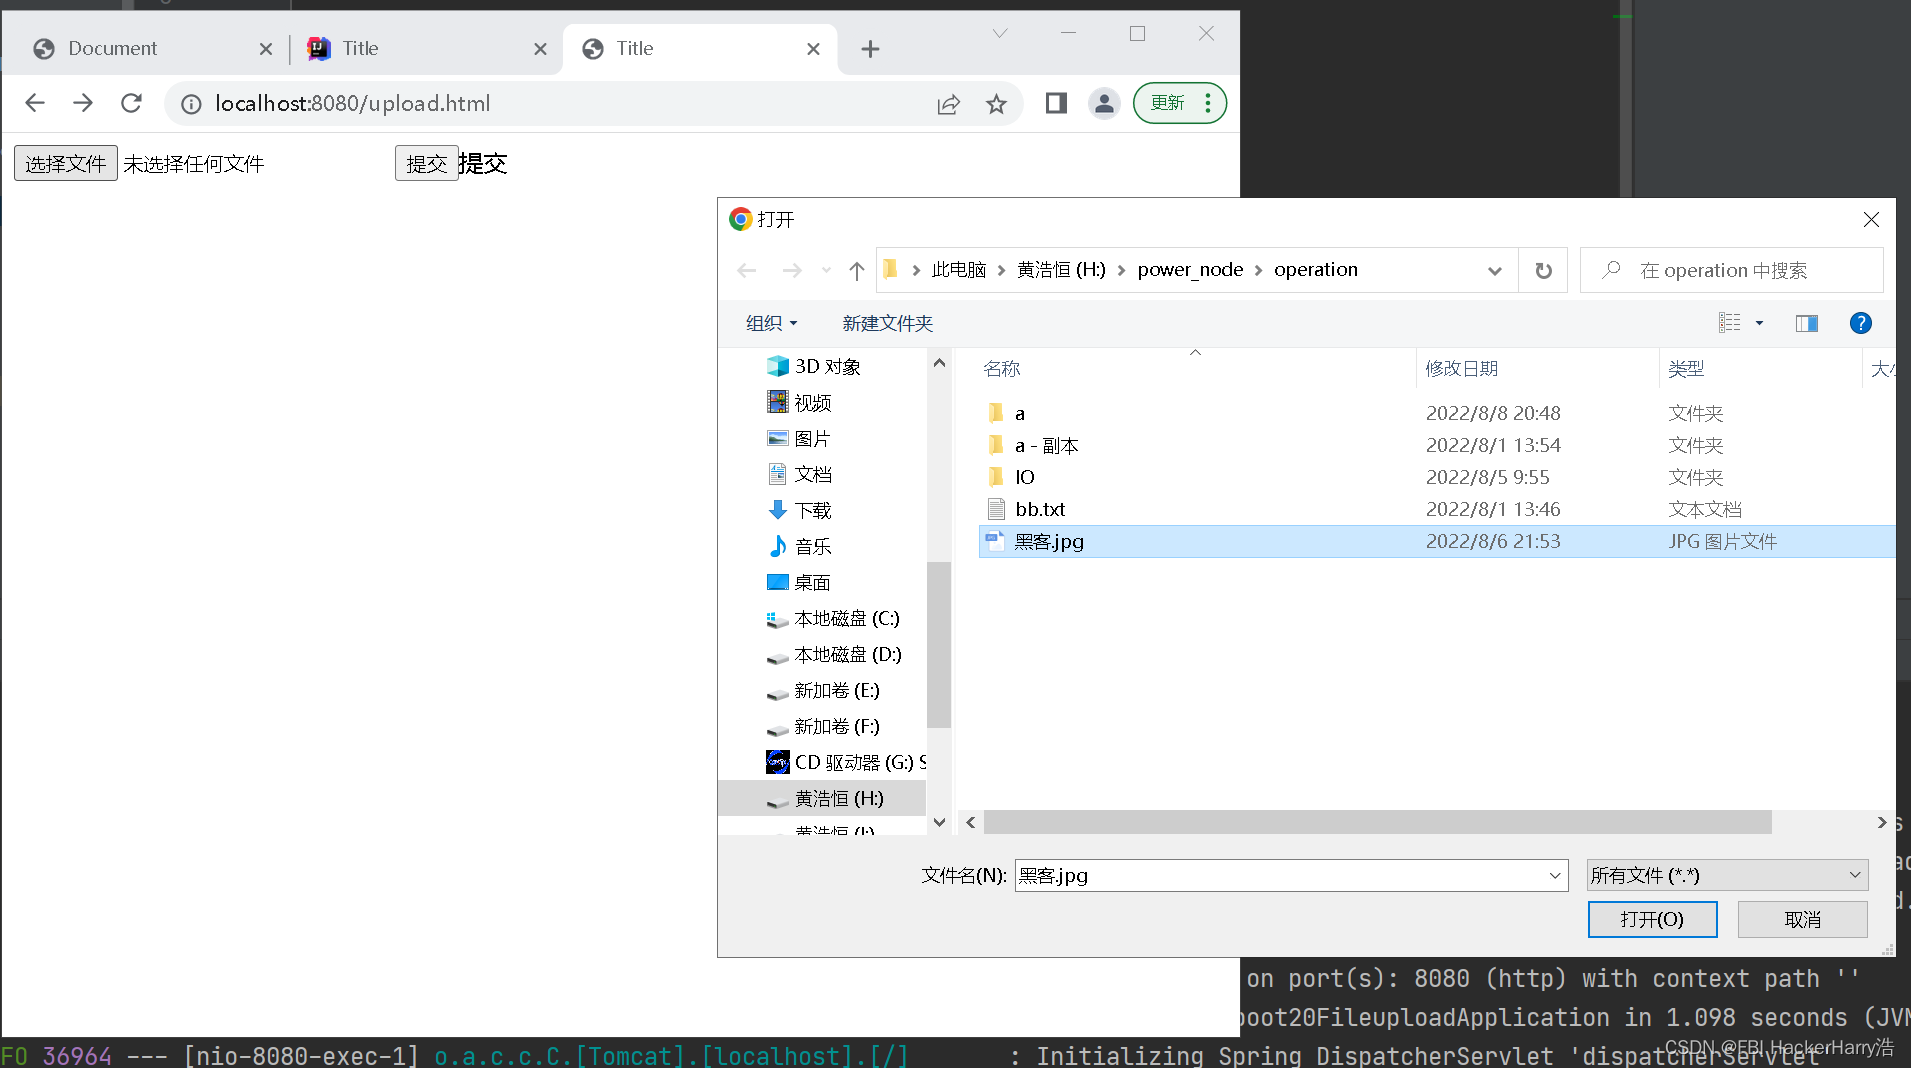
Task: Open the tab search chevron
Action: (1000, 34)
